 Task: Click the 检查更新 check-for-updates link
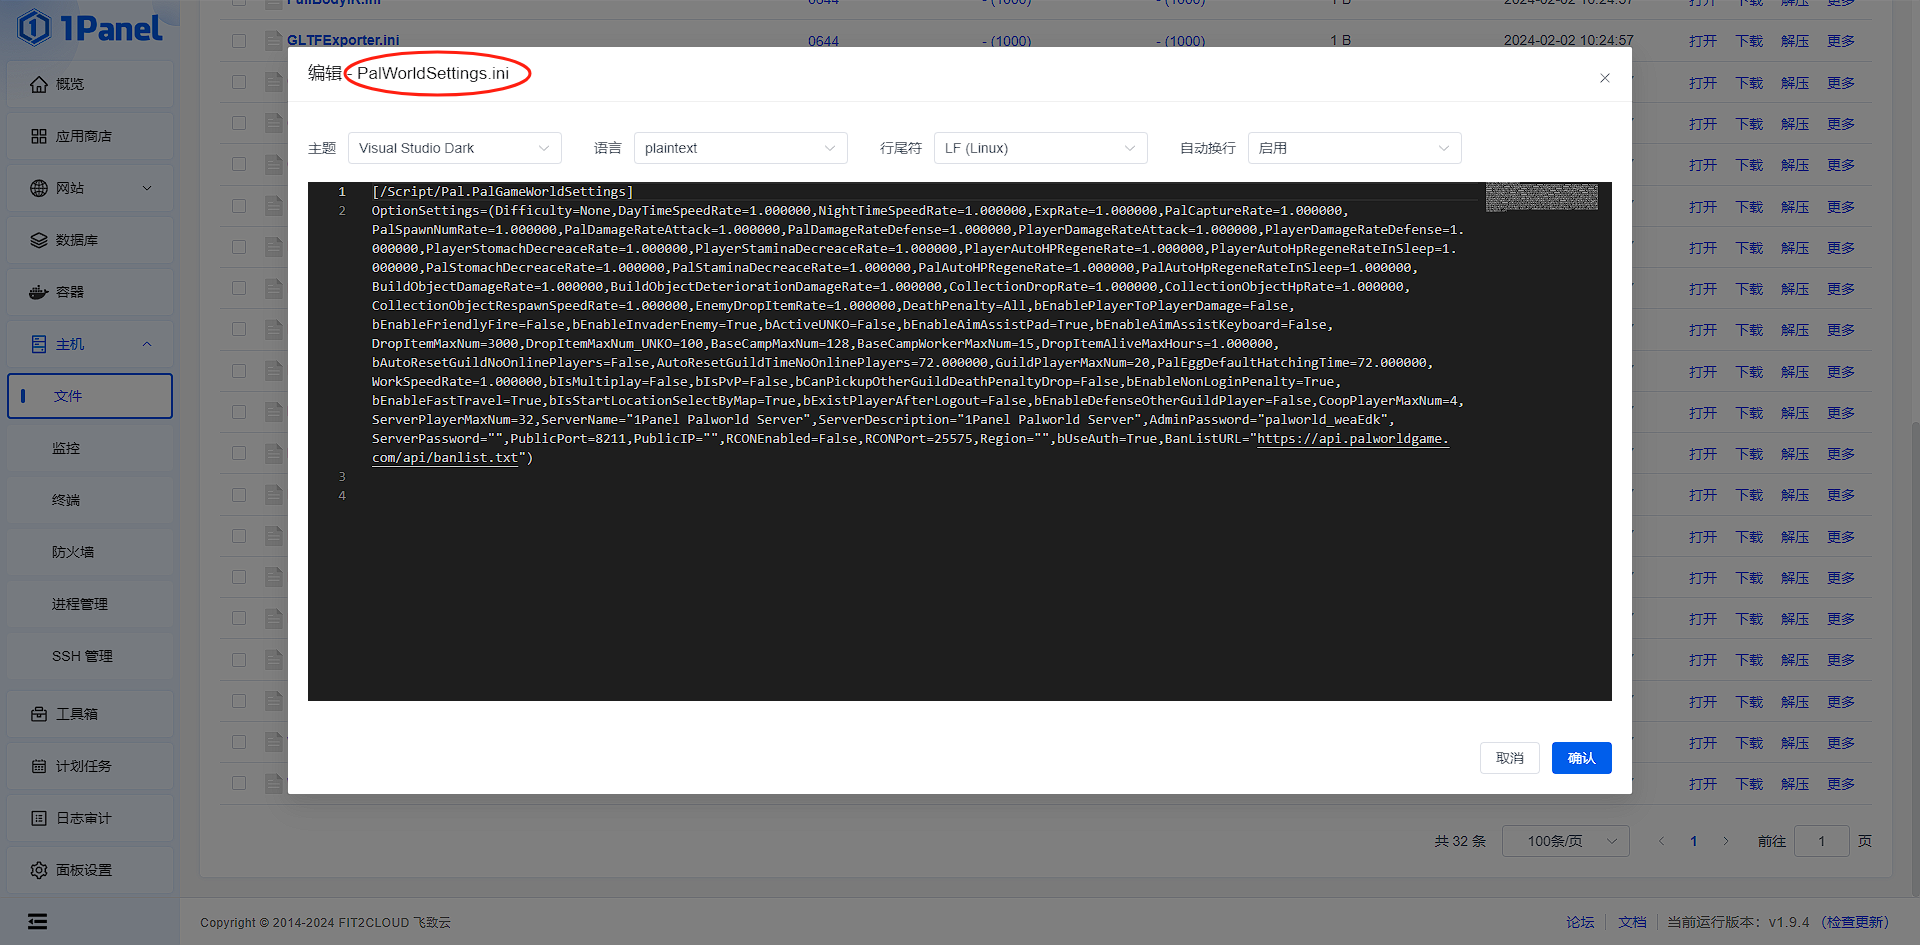[x=1857, y=922]
